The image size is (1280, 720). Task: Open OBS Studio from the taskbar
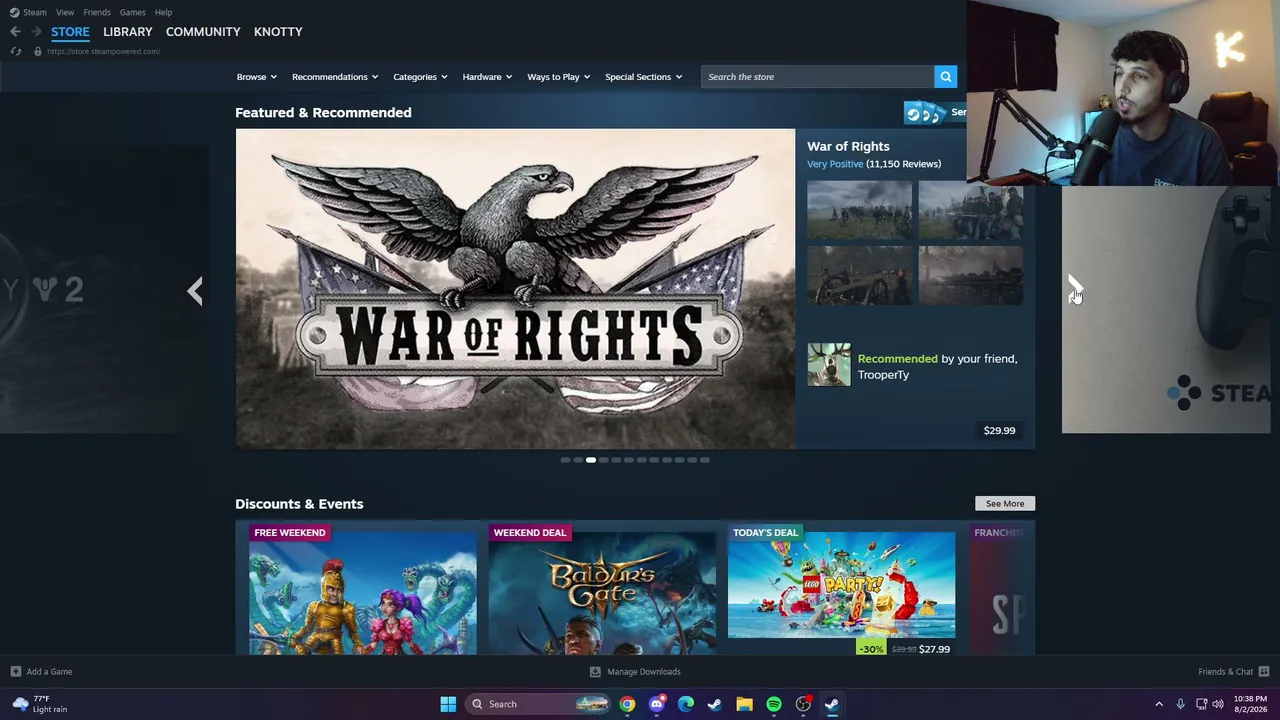803,704
